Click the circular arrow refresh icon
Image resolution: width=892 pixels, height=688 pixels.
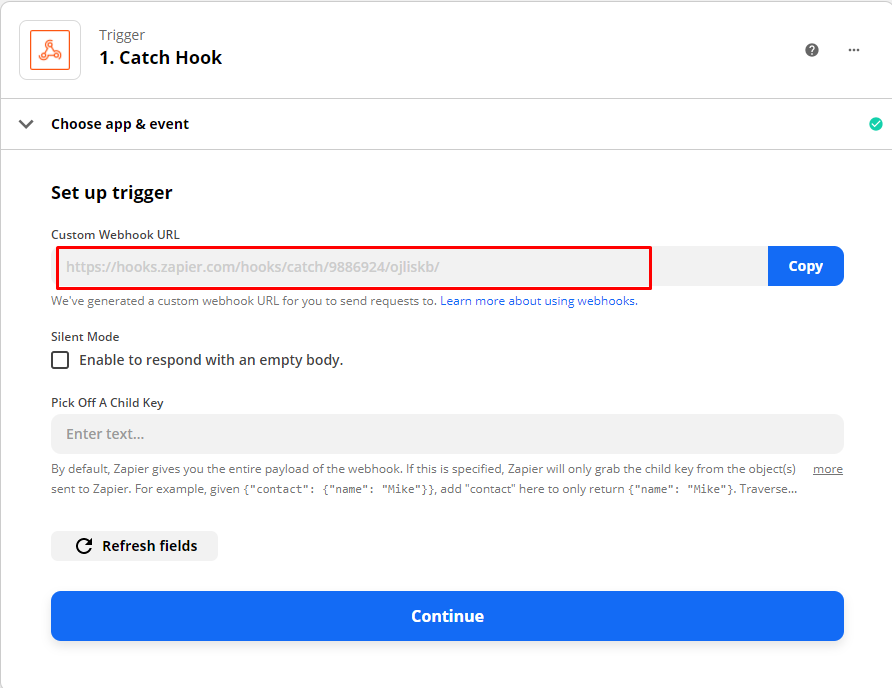84,546
